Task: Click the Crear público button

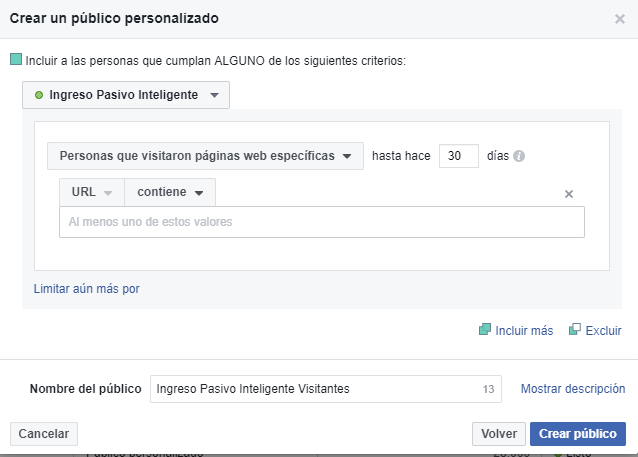Action: 578,434
